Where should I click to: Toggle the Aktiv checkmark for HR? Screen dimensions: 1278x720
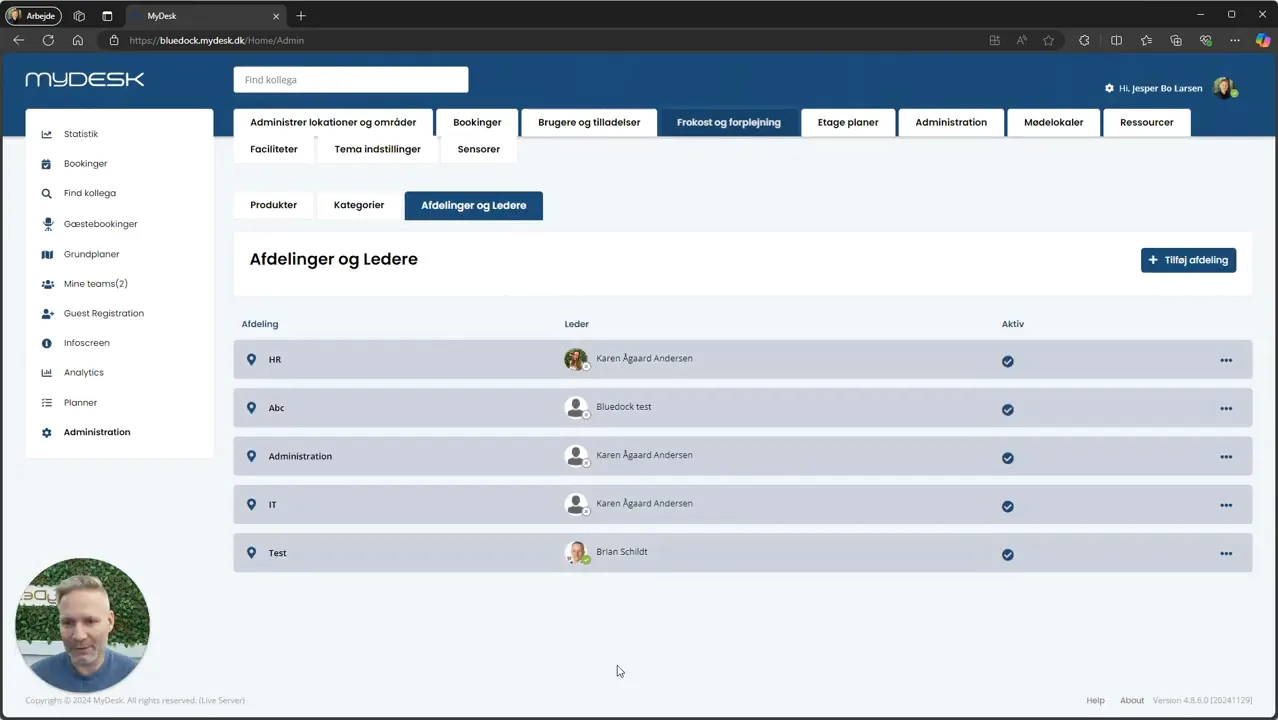pyautogui.click(x=1008, y=361)
